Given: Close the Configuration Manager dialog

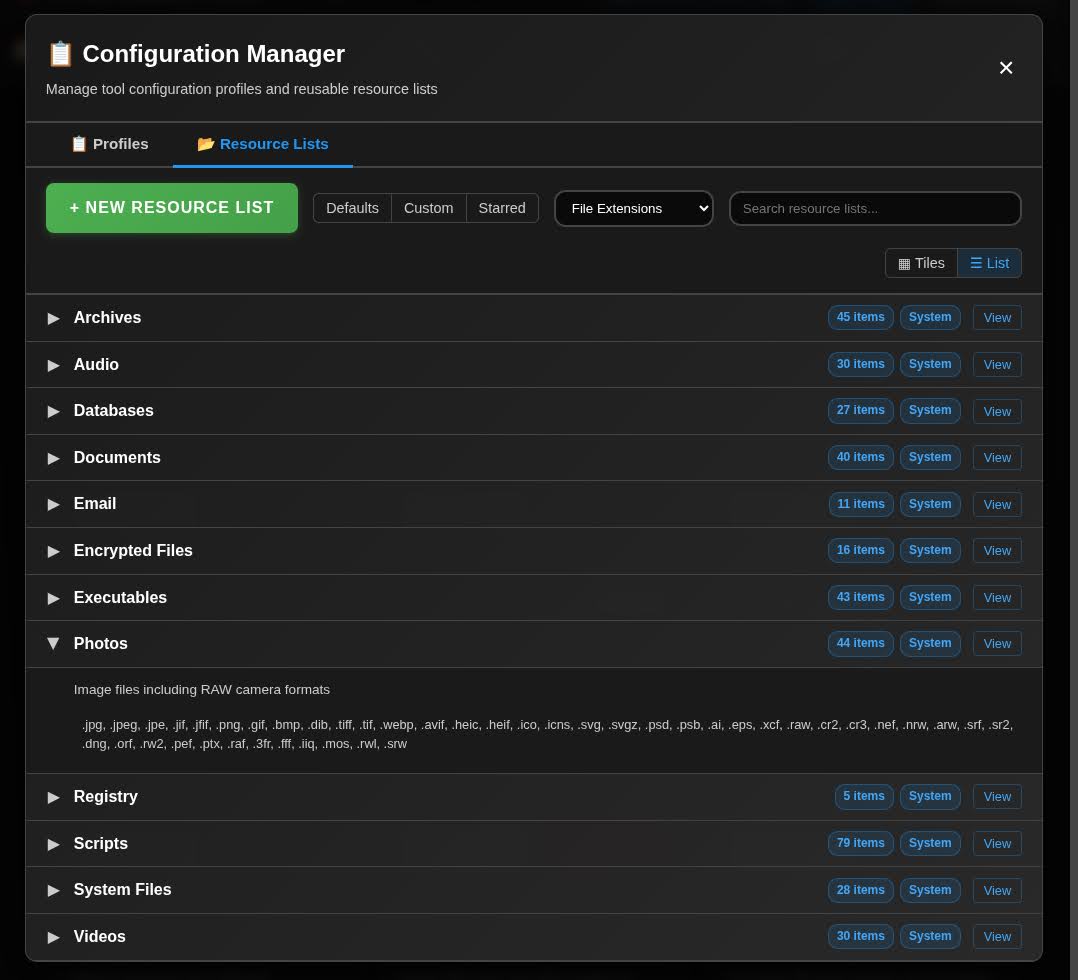Looking at the screenshot, I should [1006, 67].
